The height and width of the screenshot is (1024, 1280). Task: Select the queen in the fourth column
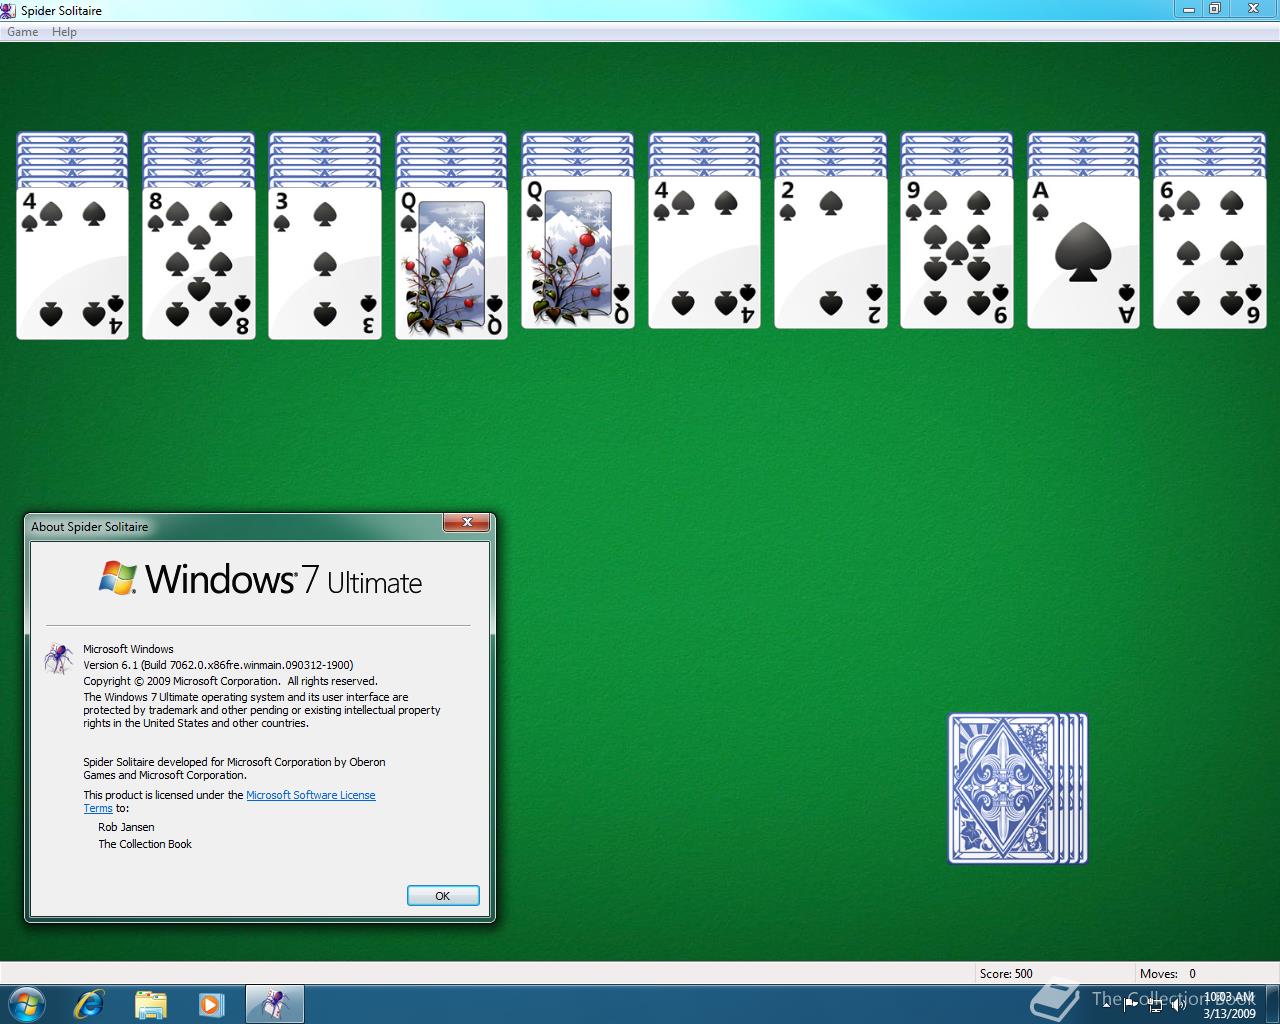(x=451, y=264)
